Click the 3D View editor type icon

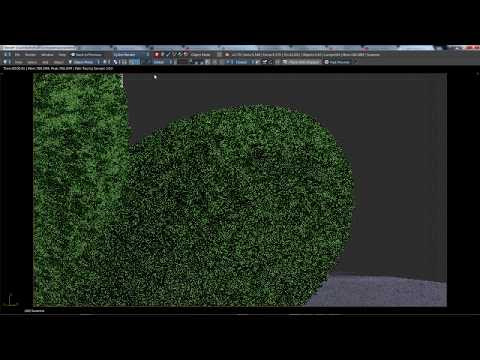point(7,62)
